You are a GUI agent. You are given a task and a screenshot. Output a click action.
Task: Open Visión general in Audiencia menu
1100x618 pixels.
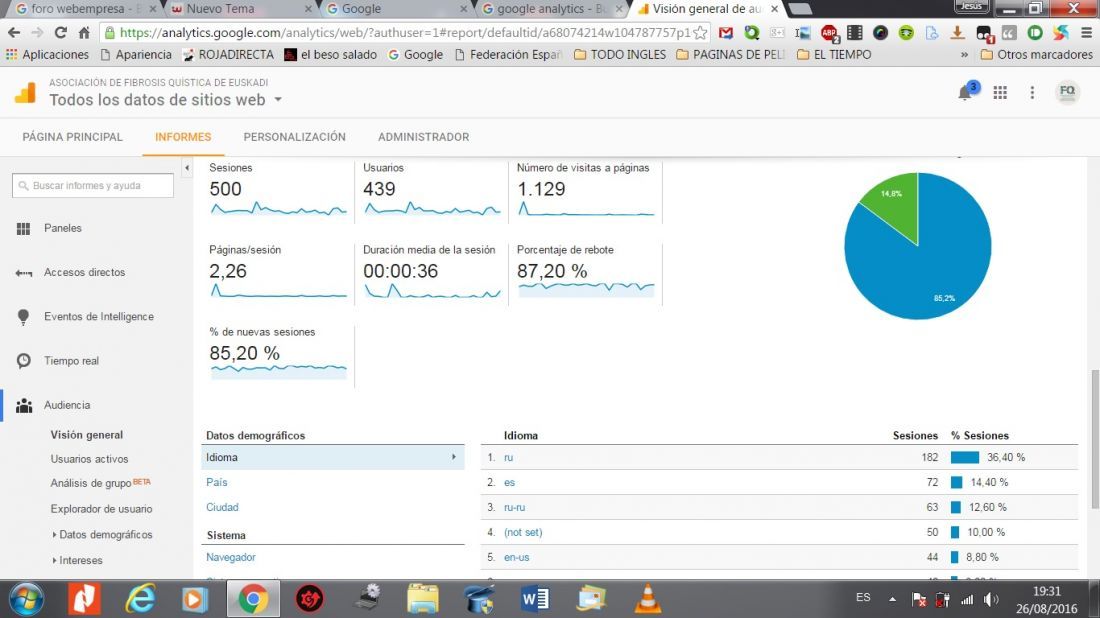(87, 435)
